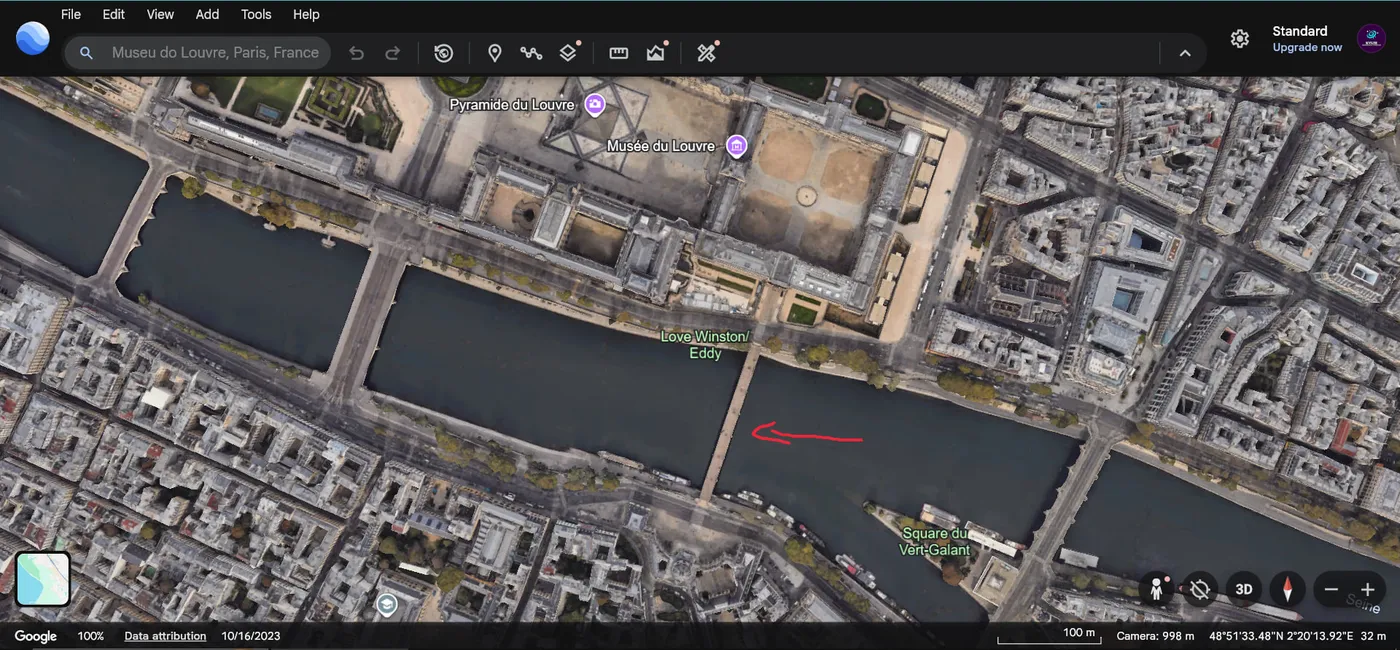Open the Add menu

coord(207,14)
